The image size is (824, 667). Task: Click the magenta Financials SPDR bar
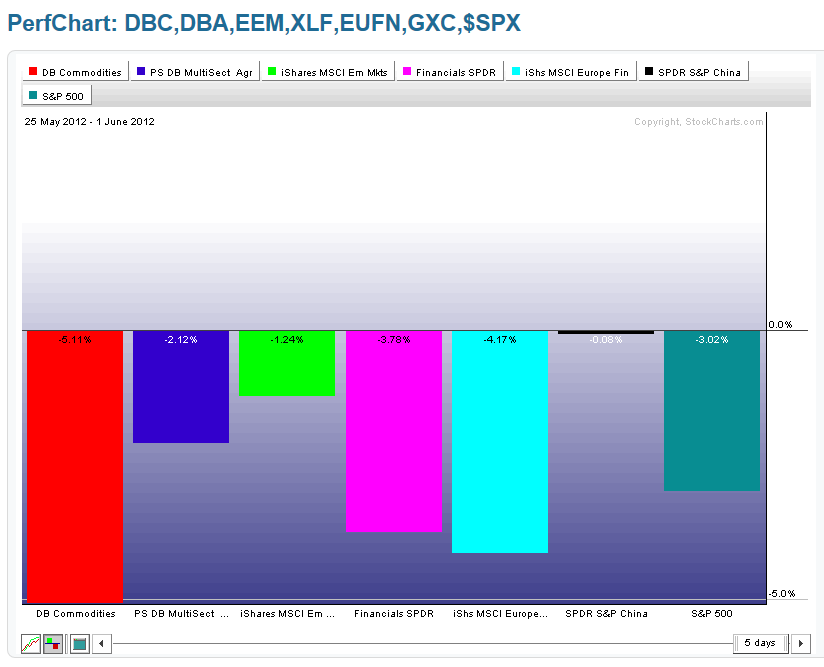click(x=394, y=431)
